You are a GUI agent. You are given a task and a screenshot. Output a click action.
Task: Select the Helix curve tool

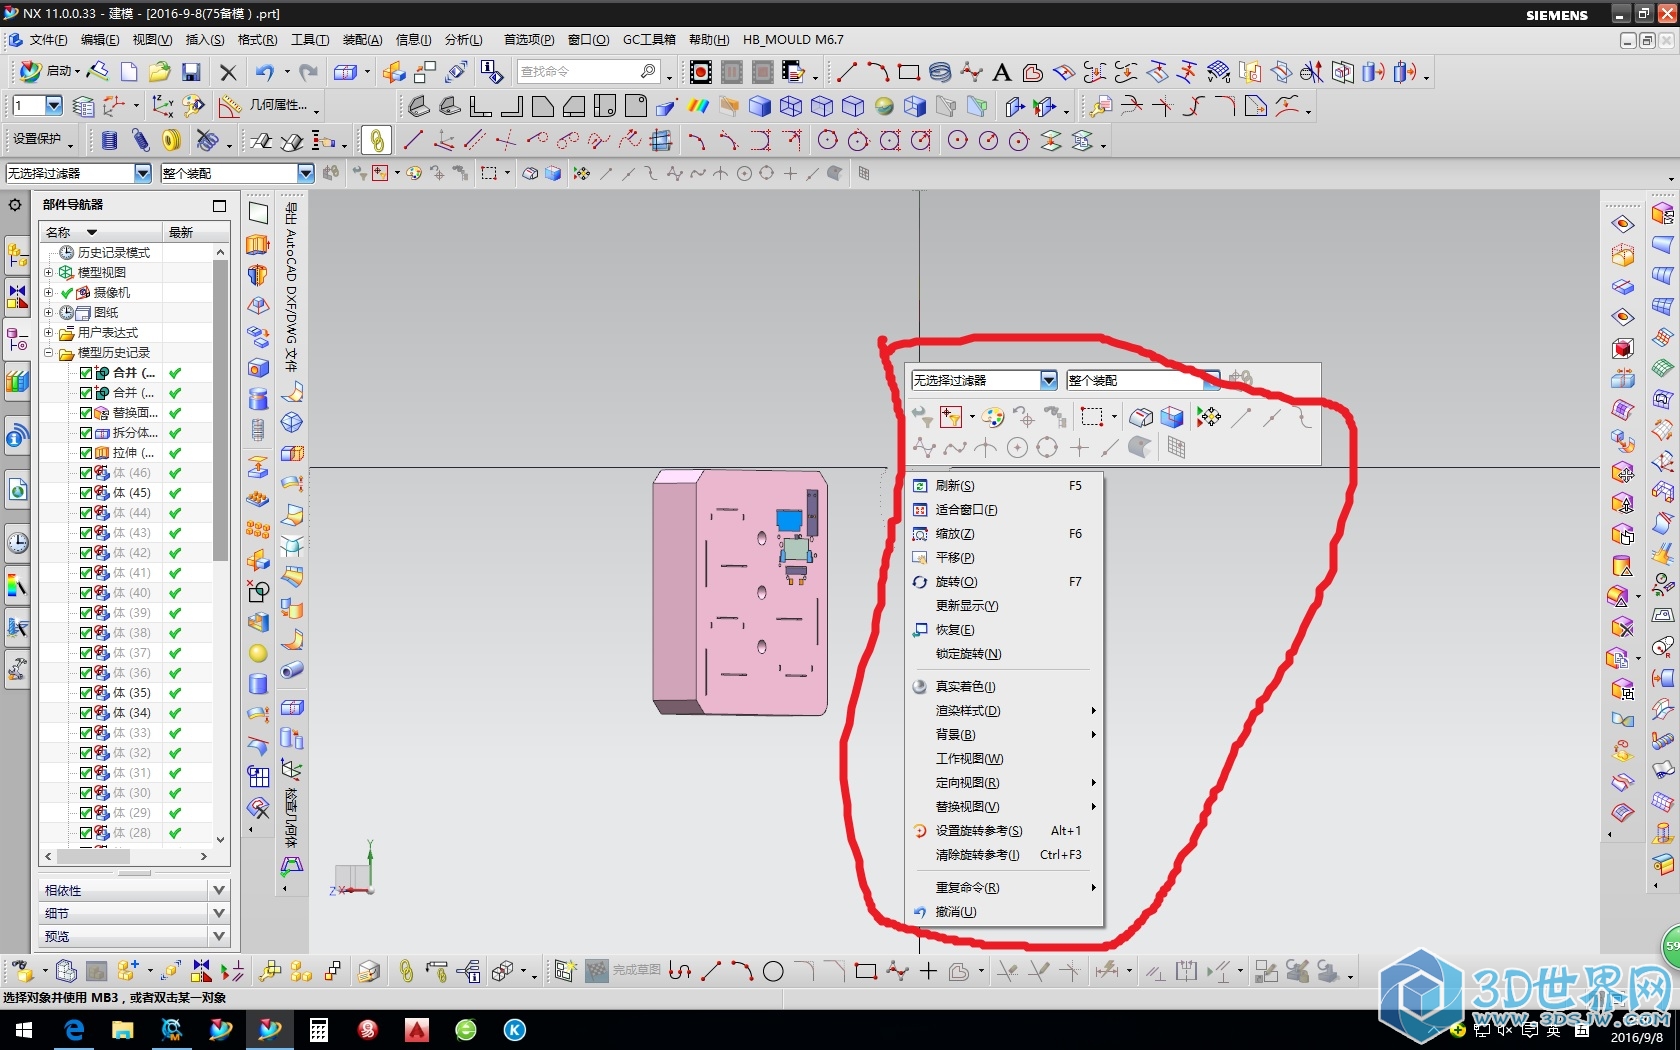pyautogui.click(x=940, y=72)
